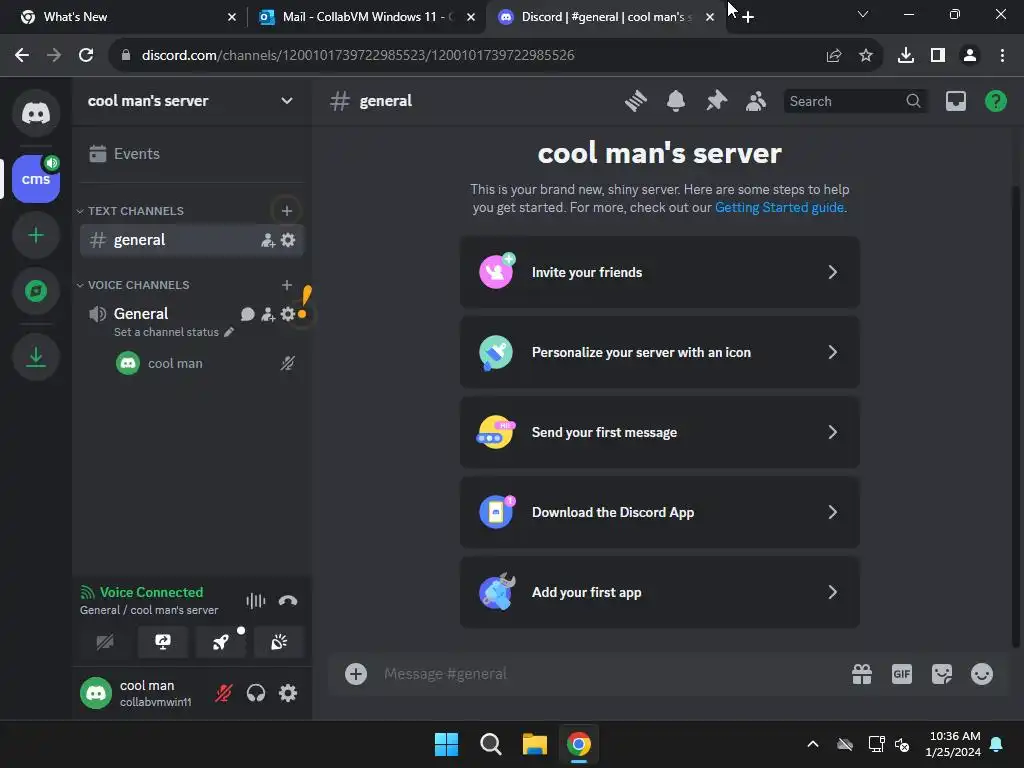Create invite for General voice channel

pos(268,314)
